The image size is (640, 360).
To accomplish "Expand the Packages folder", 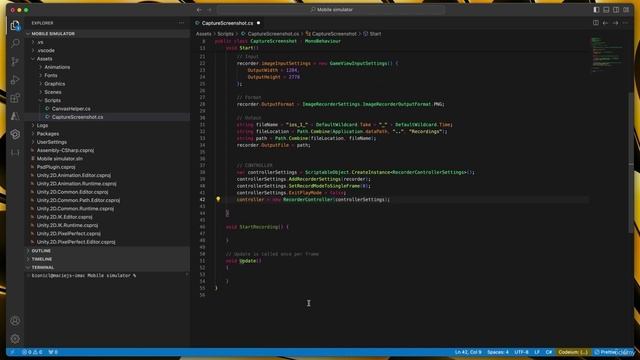I will [108, 134].
